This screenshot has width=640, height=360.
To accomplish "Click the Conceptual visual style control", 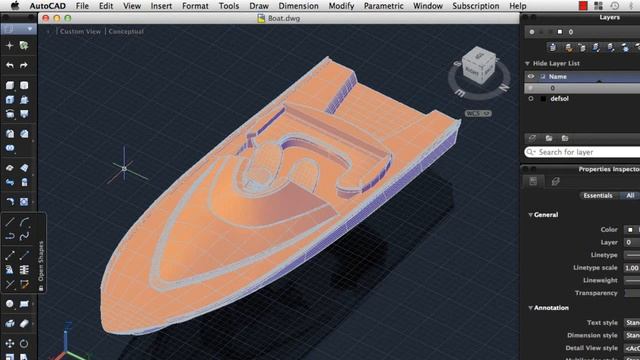I will click(x=126, y=31).
